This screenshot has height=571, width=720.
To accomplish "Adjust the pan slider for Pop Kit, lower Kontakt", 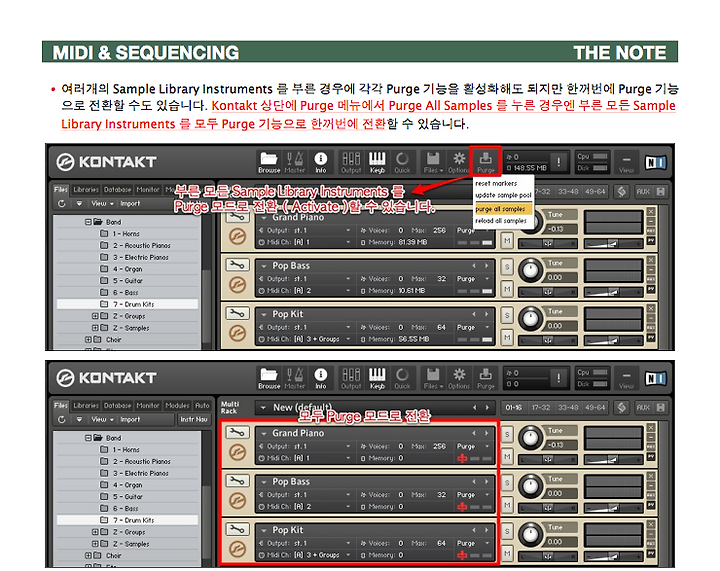I will [x=547, y=557].
